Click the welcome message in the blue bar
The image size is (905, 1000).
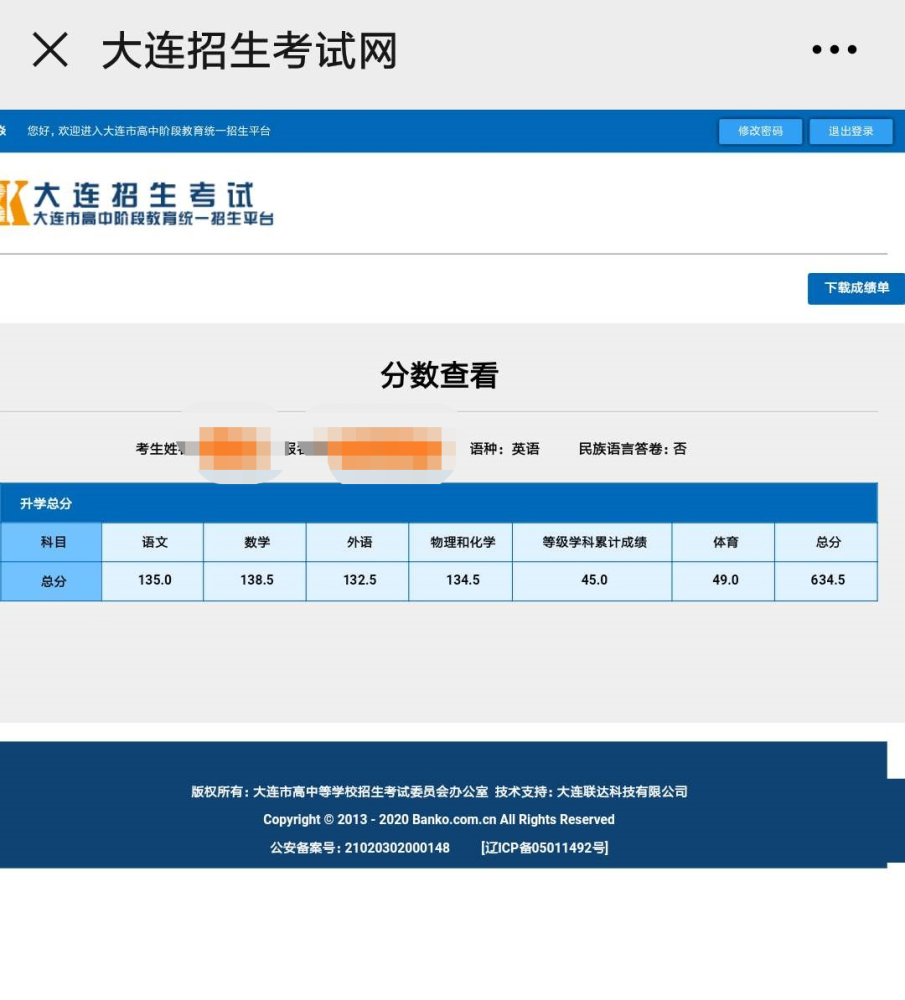149,131
